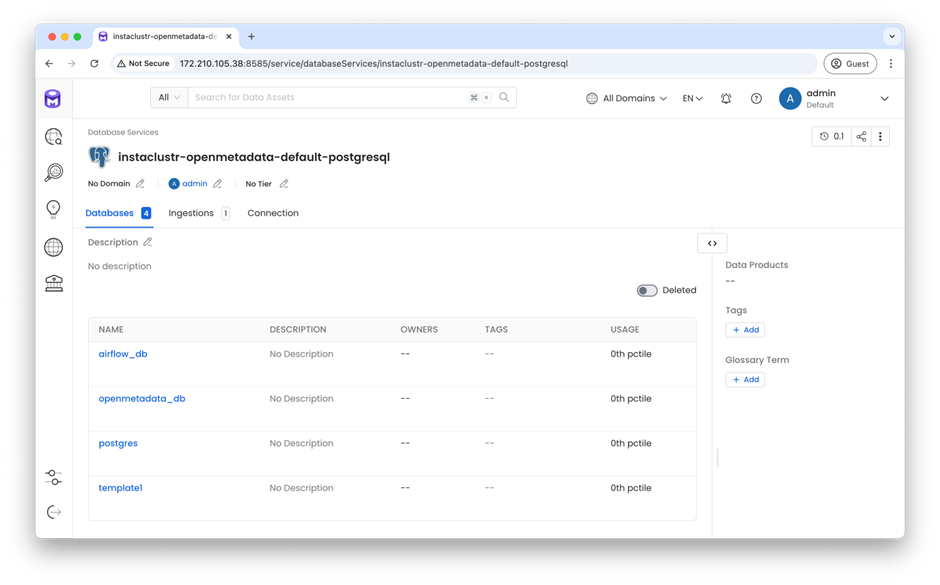Click the OWNERS column header
The image size is (940, 585).
tap(419, 329)
